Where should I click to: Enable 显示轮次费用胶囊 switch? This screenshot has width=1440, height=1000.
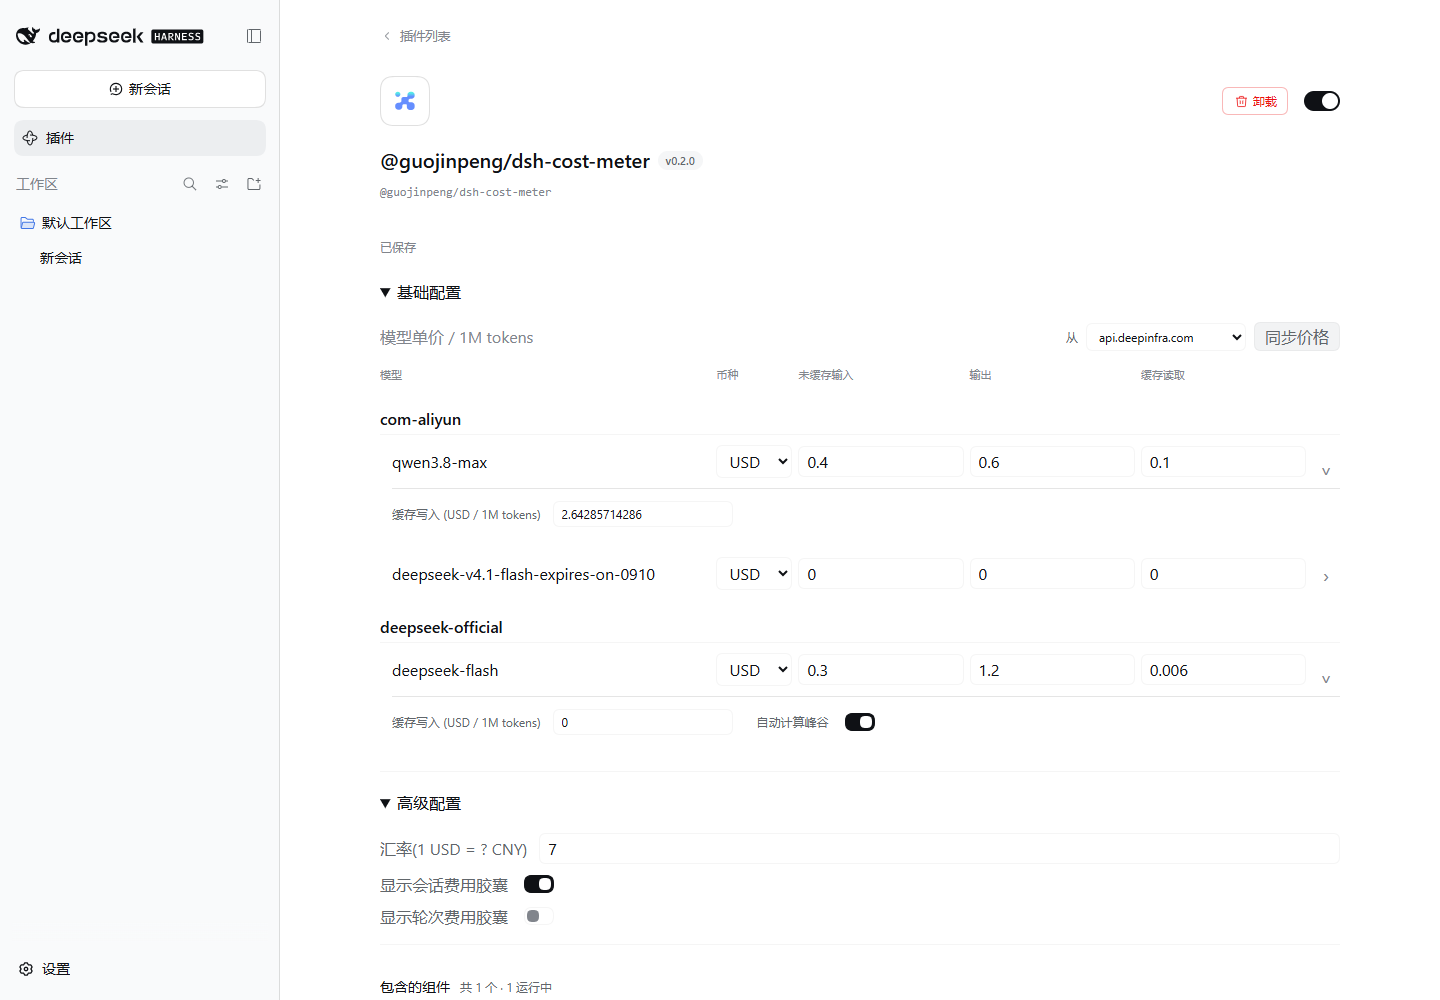(x=539, y=916)
